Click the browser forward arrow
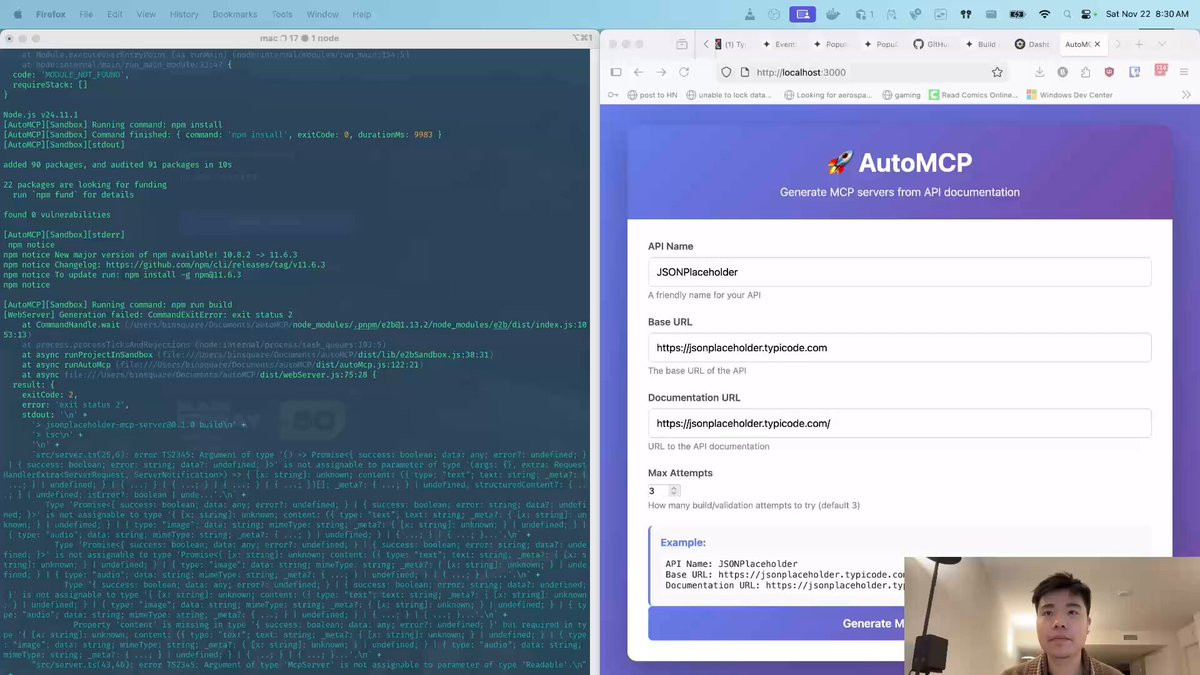 pos(661,72)
